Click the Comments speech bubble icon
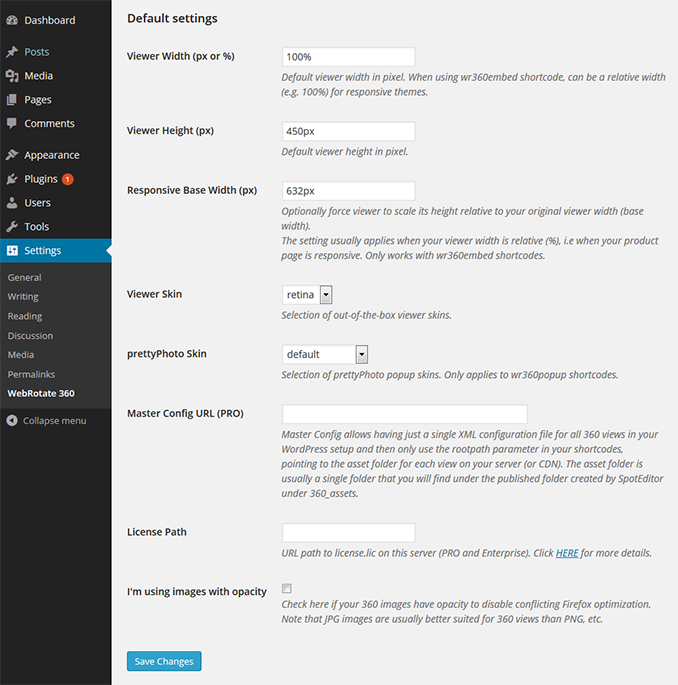The height and width of the screenshot is (685, 678). [x=12, y=124]
